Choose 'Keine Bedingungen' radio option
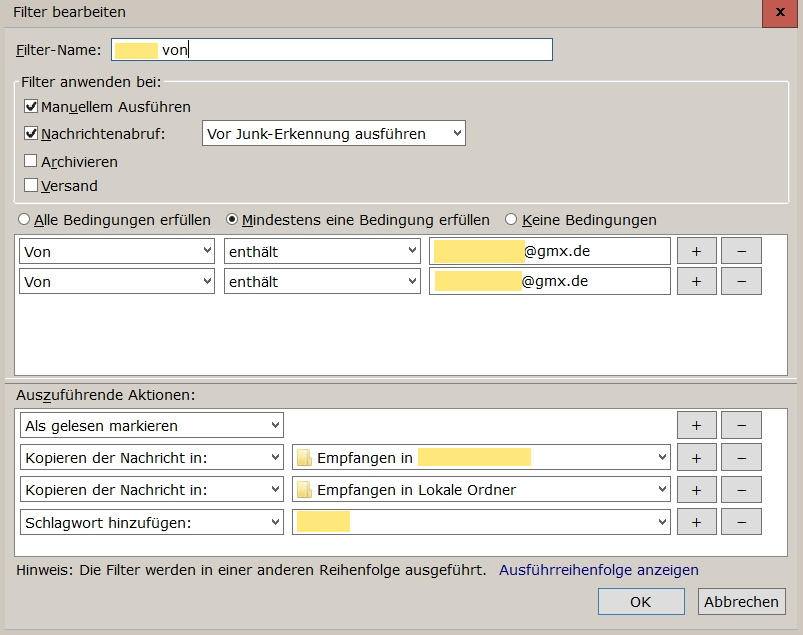Screen dimensions: 803x635 (x=511, y=220)
